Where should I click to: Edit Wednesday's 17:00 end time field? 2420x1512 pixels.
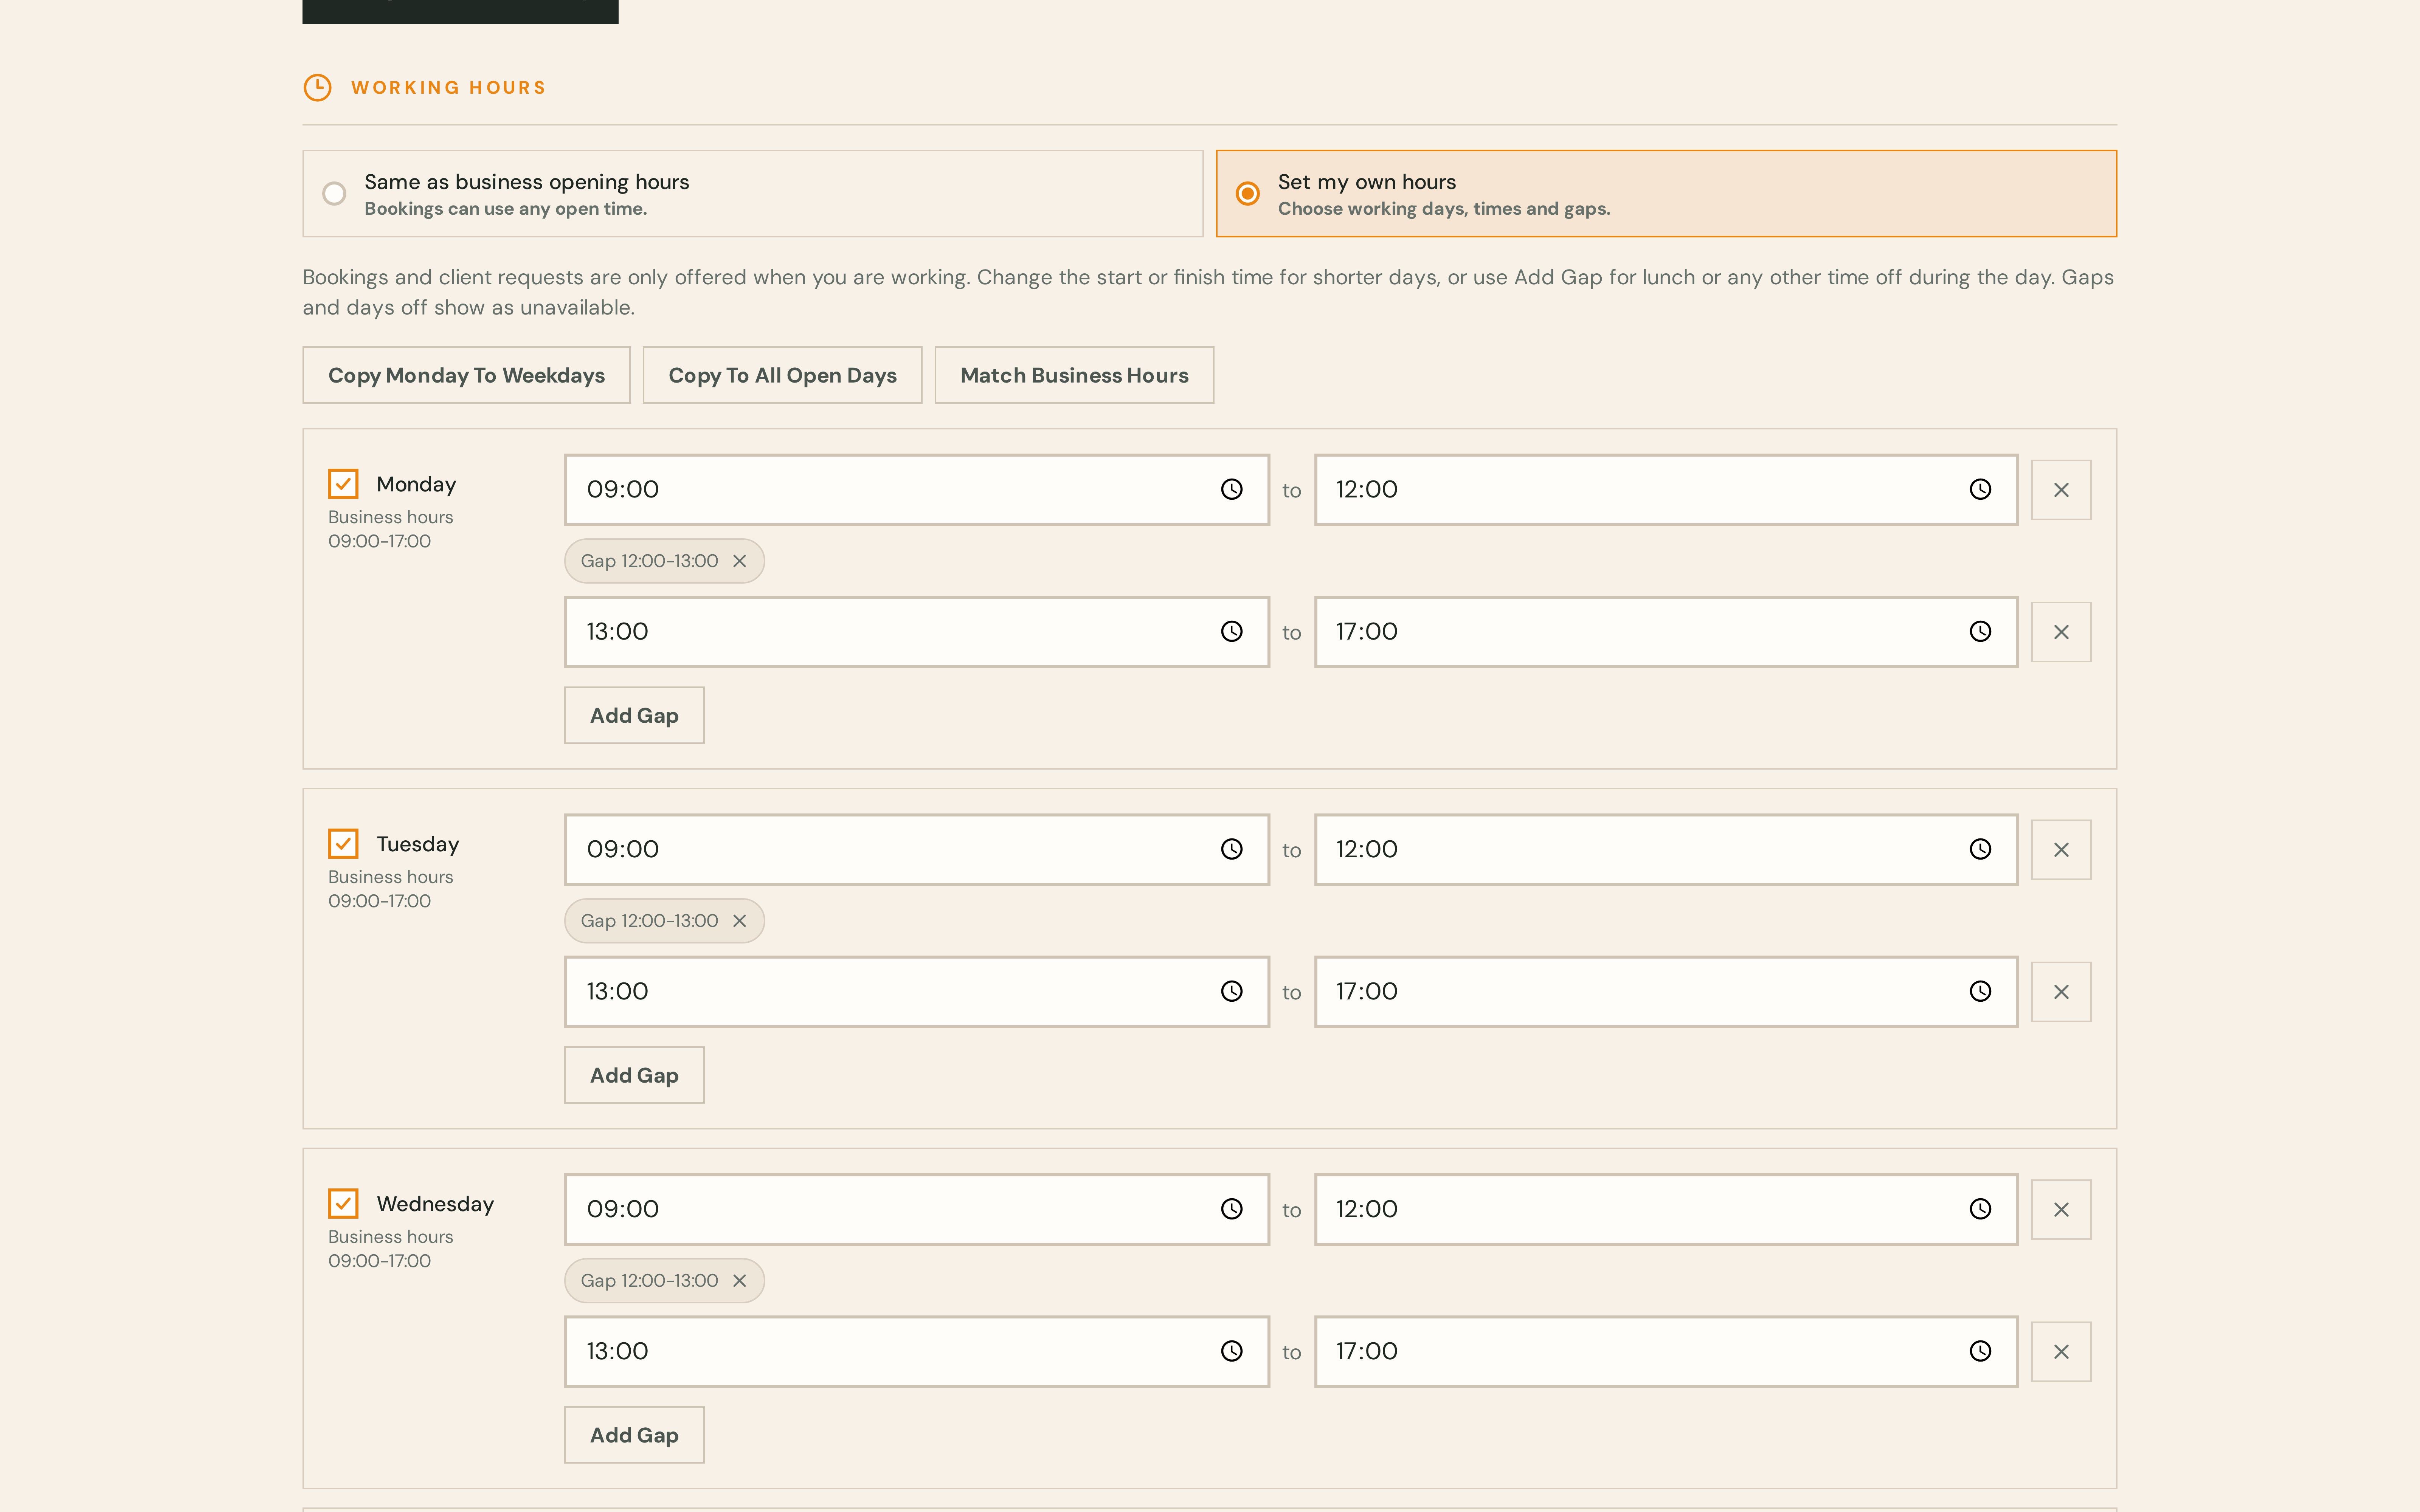1666,1352
